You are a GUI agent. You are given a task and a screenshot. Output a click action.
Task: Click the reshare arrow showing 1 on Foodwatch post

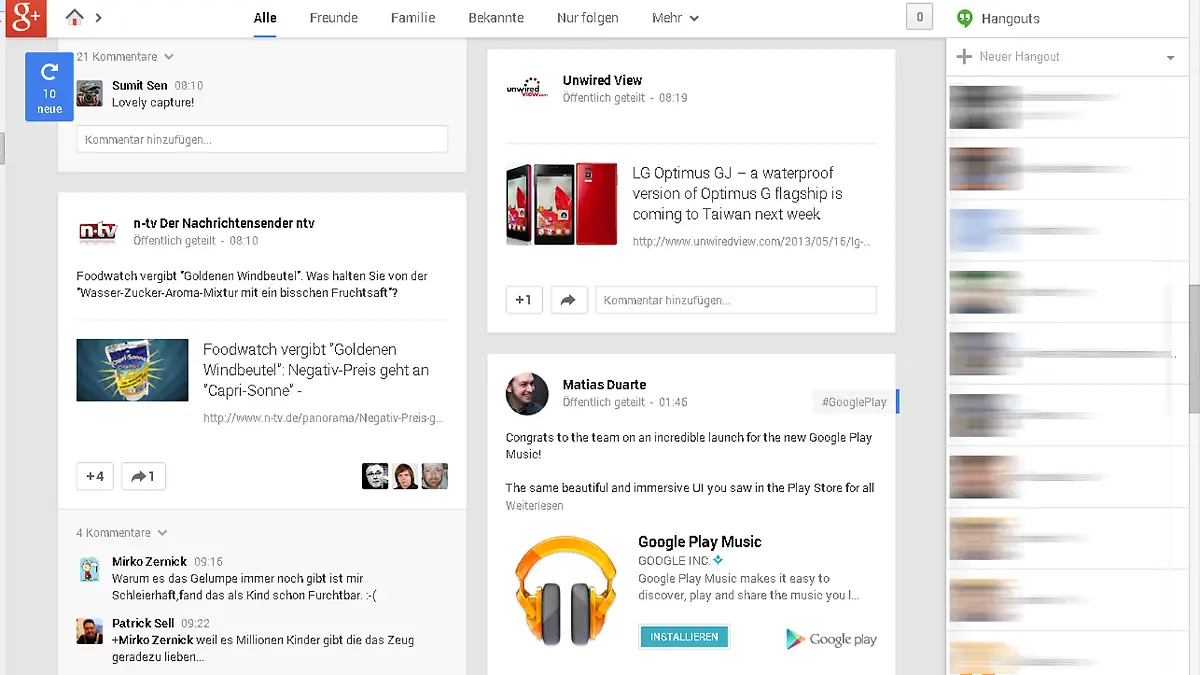pos(143,476)
